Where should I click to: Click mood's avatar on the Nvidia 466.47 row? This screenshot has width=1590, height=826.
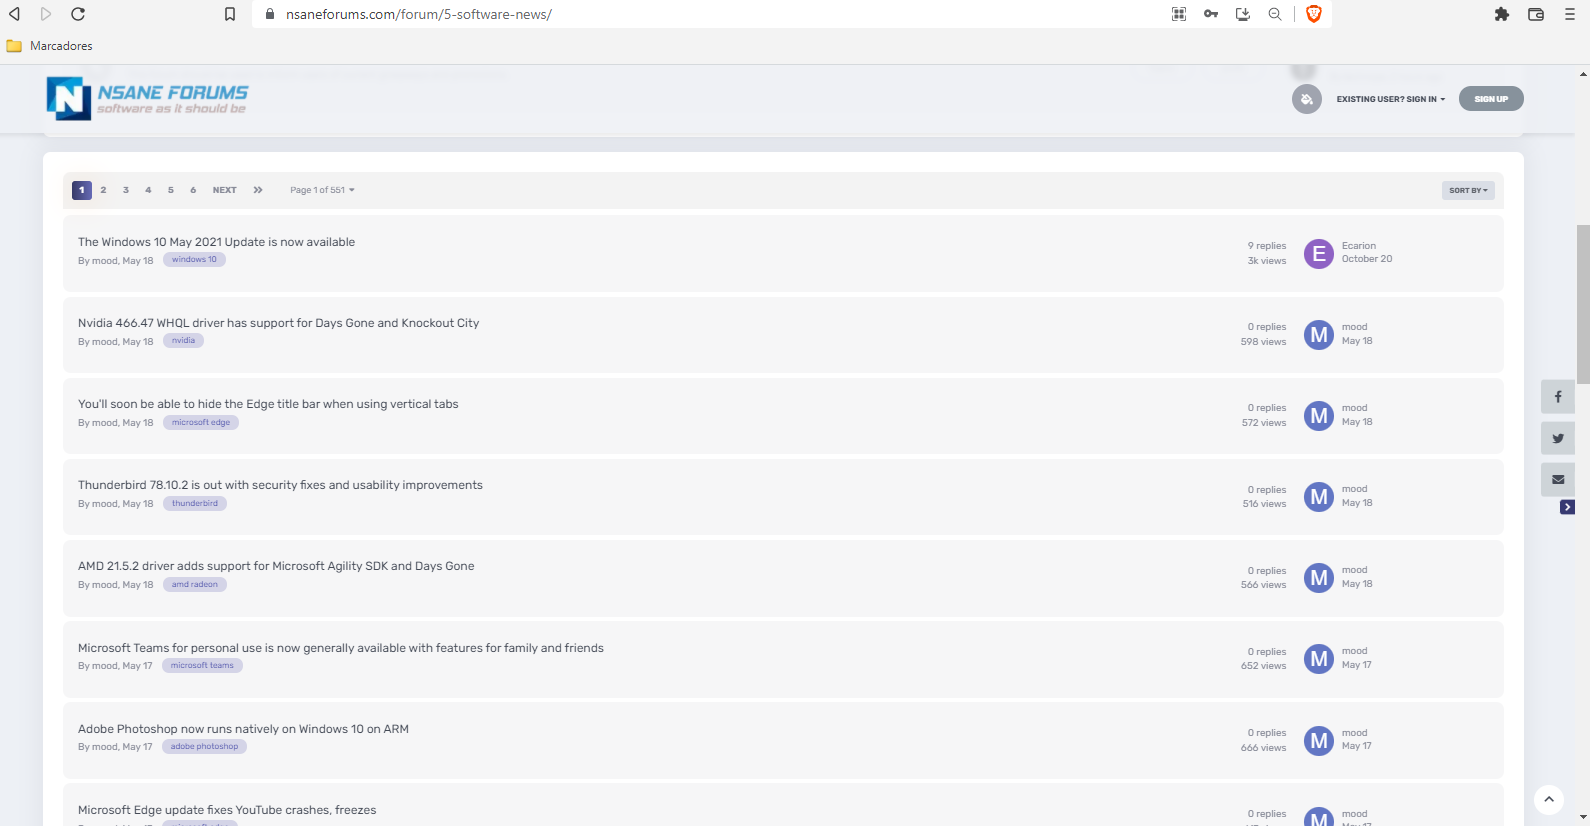[x=1319, y=335]
